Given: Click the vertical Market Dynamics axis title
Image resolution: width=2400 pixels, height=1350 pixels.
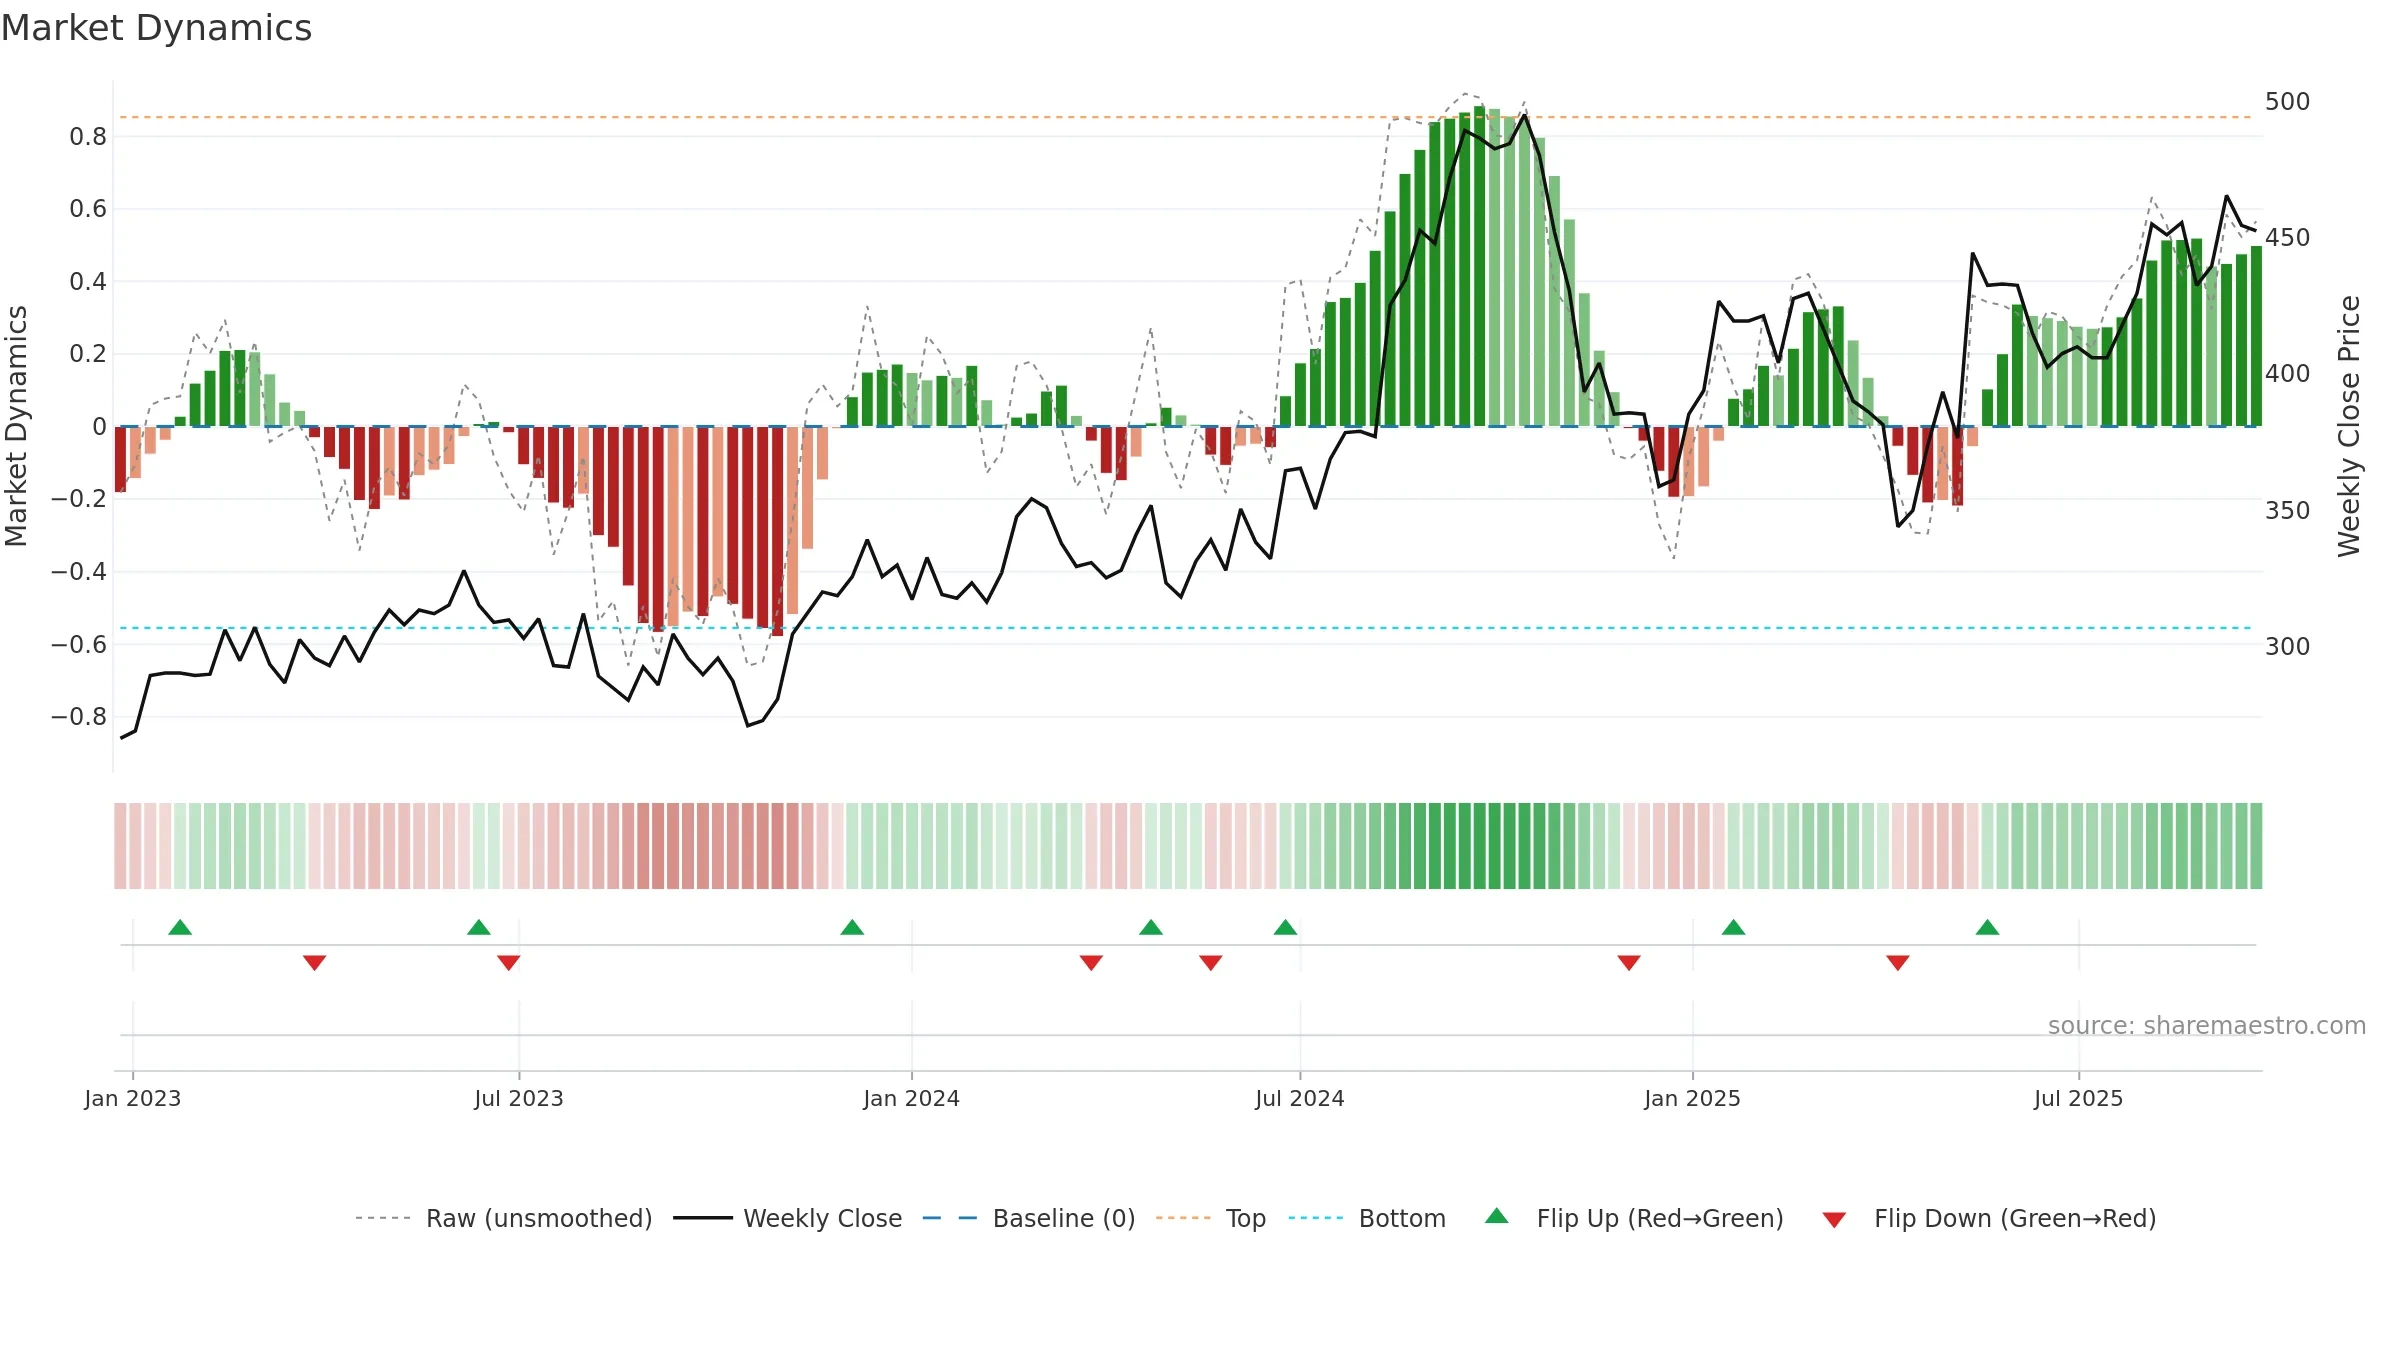Looking at the screenshot, I should (x=16, y=426).
